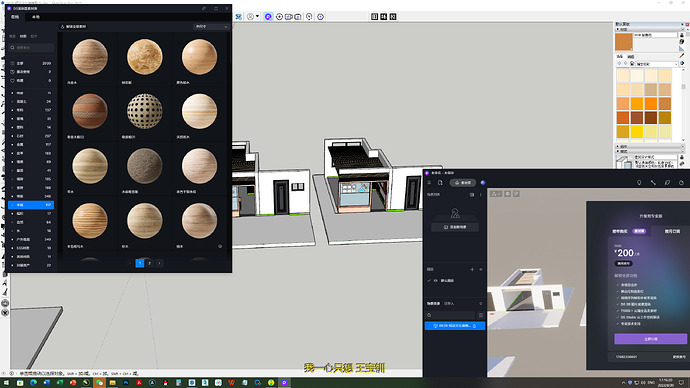
Task: Go to page 2 of materials
Action: point(150,263)
